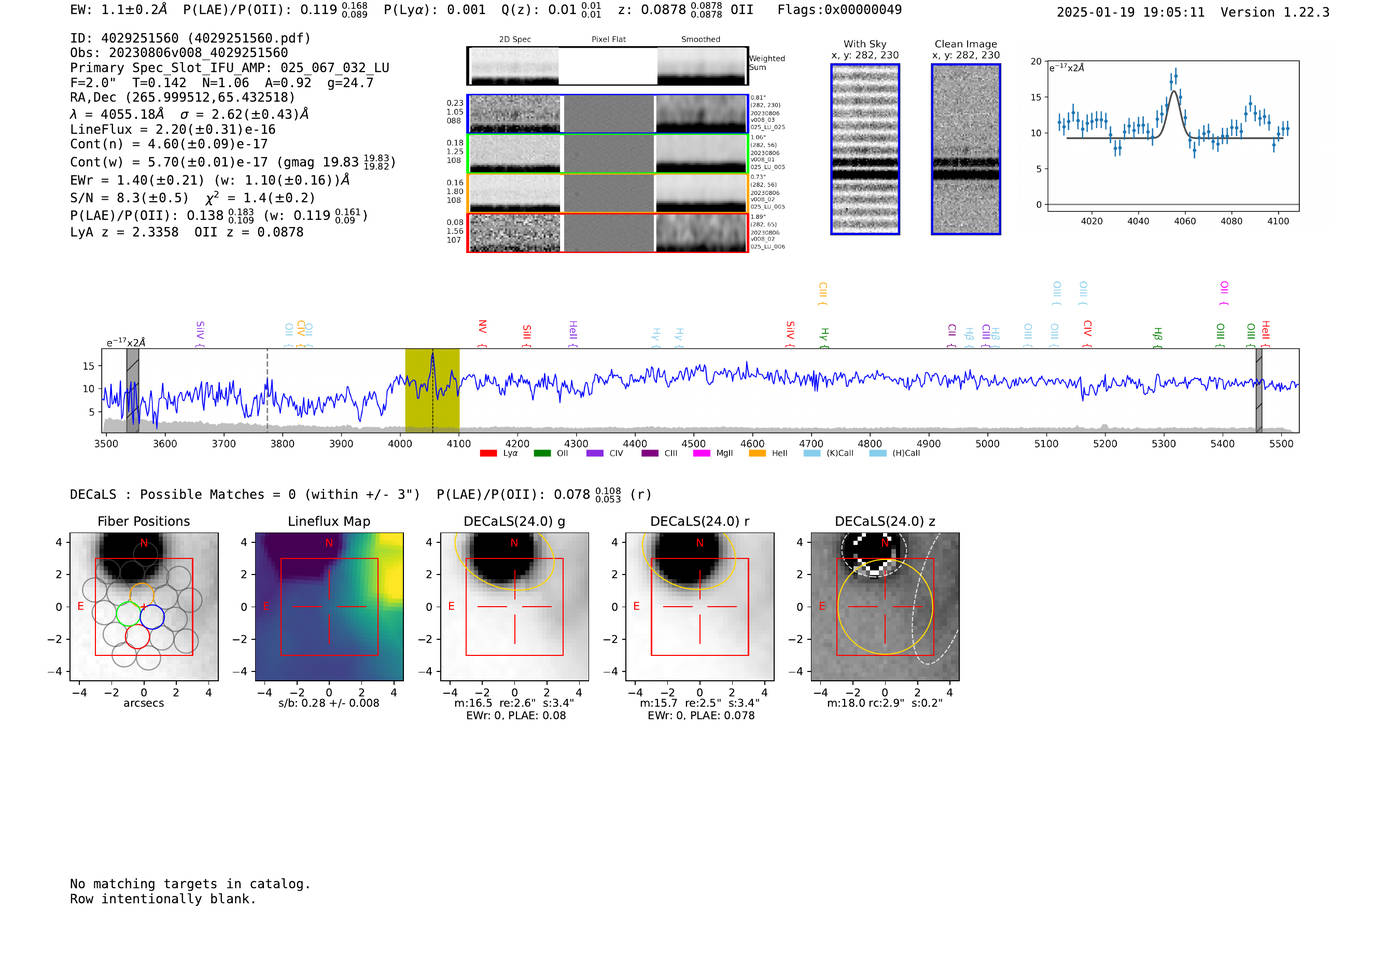Viewport: 1400px width, 953px height.
Task: Open the Fiber Positions panel
Action: point(144,607)
